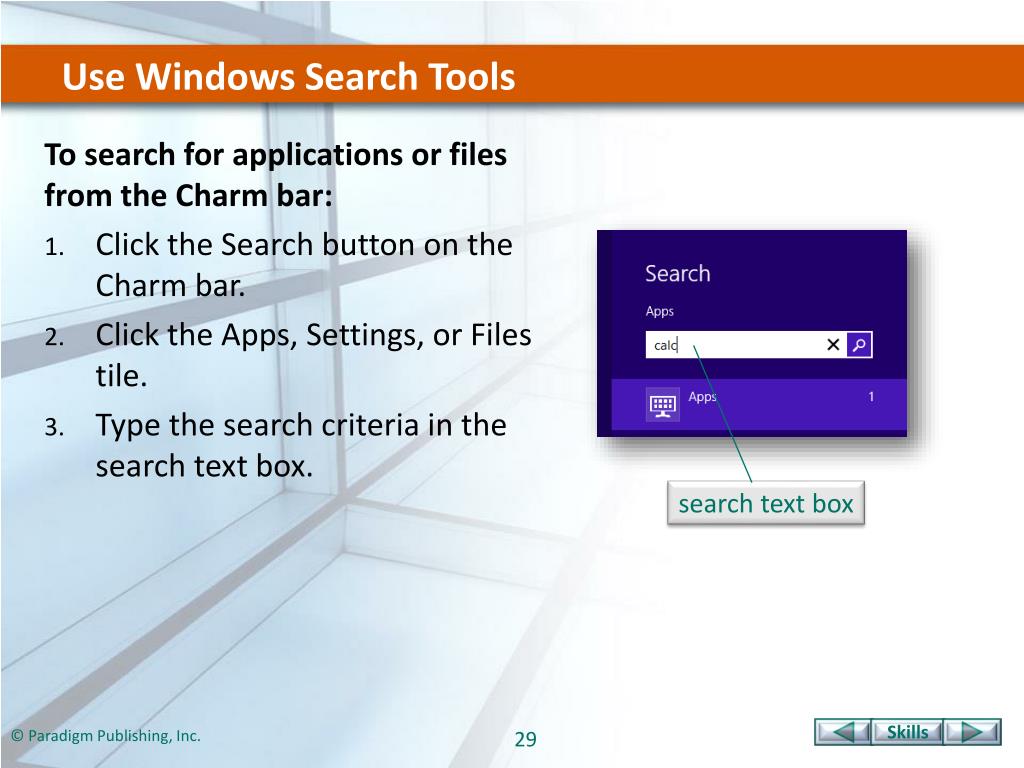Click the bold heading about searching from Charm bar
This screenshot has height=768, width=1024.
[x=276, y=174]
